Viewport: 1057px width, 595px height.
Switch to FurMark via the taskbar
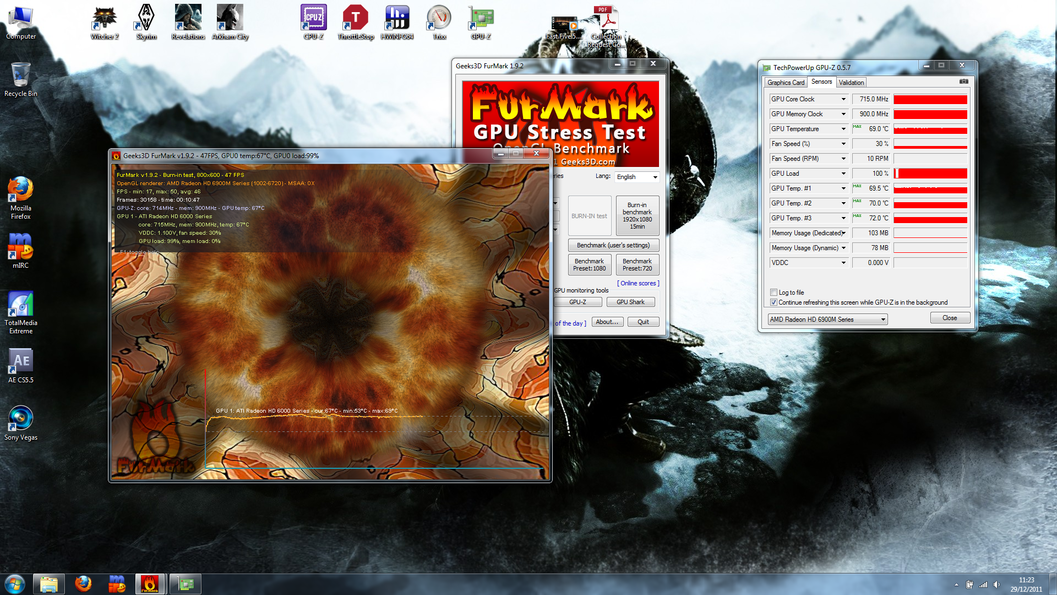pyautogui.click(x=150, y=584)
